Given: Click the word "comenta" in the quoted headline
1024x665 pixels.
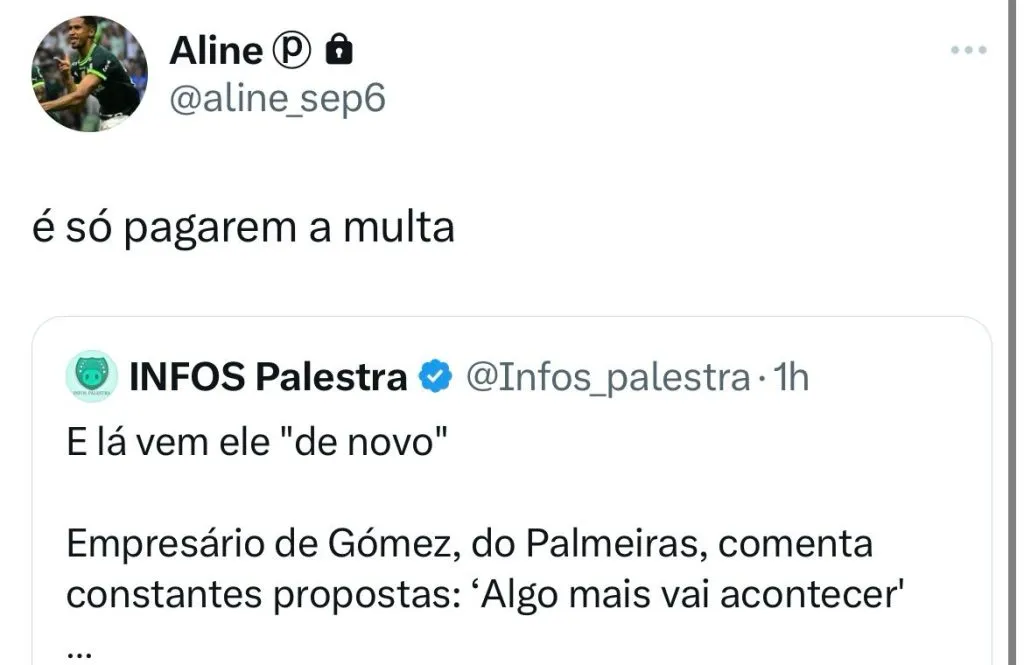Looking at the screenshot, I should click(x=796, y=546).
